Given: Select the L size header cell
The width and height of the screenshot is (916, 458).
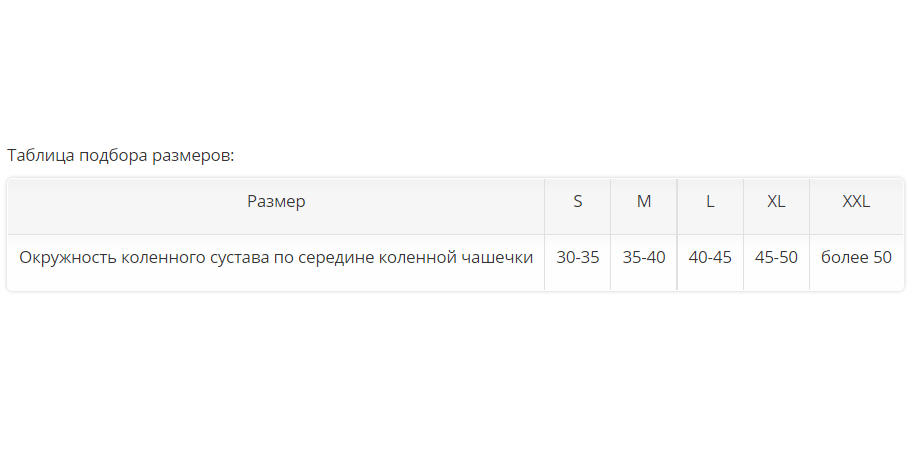Looking at the screenshot, I should 710,202.
